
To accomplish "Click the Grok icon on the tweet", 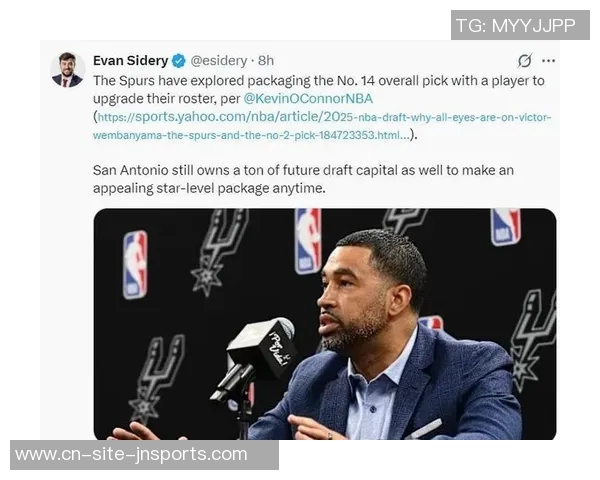I will [525, 61].
